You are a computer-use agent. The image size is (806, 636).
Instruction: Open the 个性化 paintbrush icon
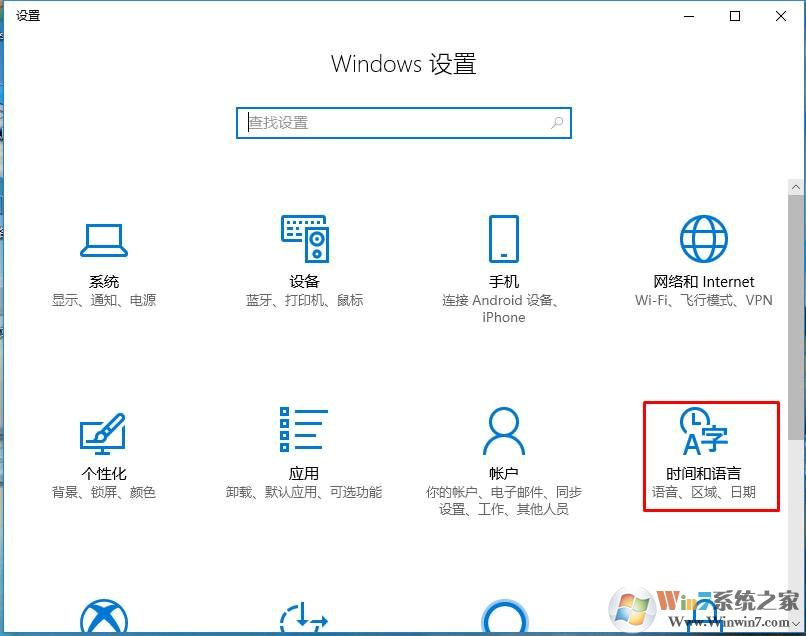coord(103,433)
